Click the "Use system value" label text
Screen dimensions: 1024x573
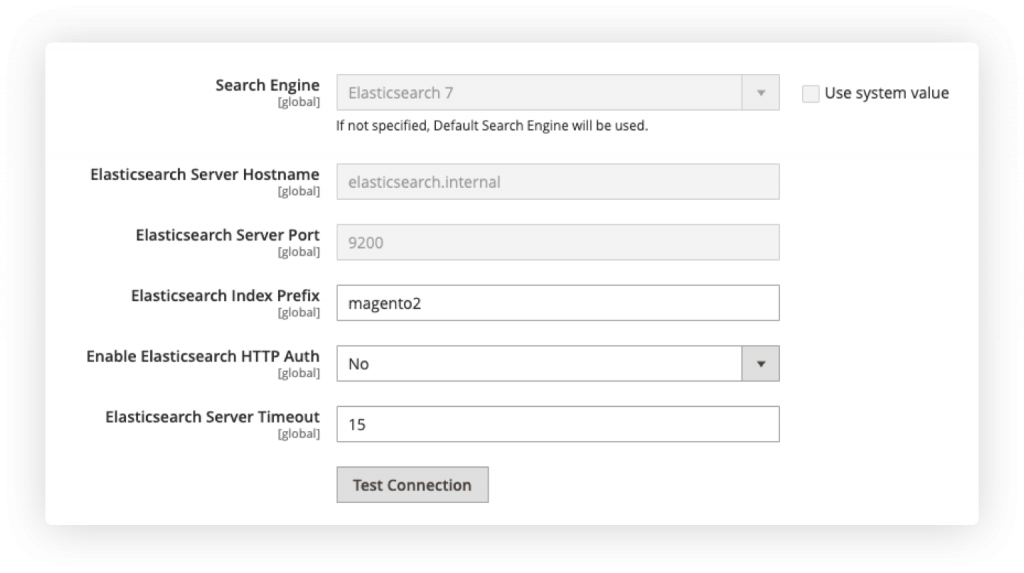tap(886, 93)
